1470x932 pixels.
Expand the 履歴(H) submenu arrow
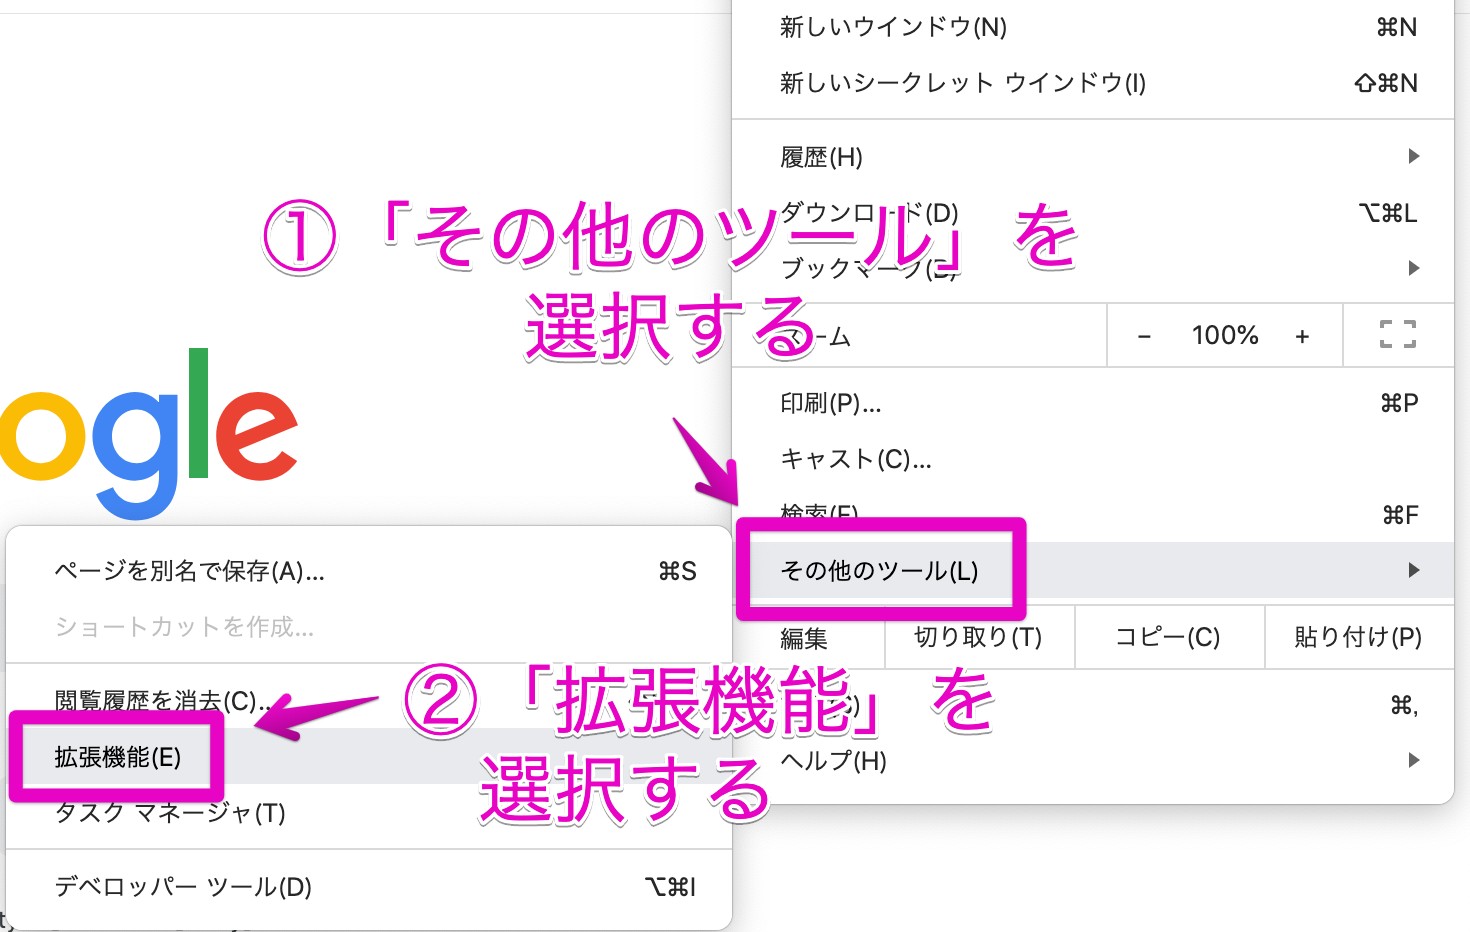click(1413, 156)
